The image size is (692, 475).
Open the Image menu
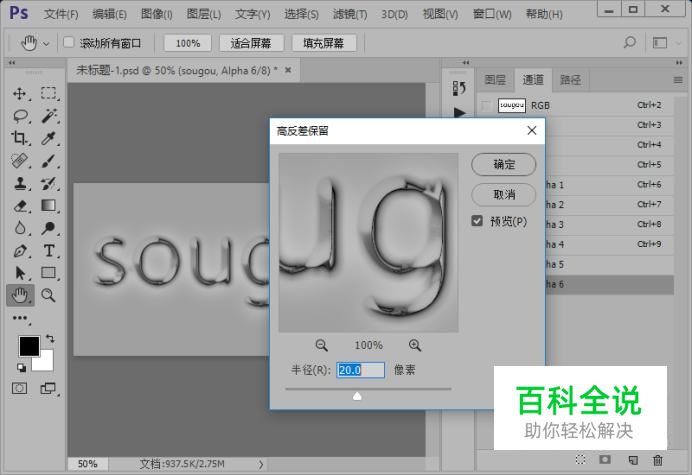tap(157, 14)
